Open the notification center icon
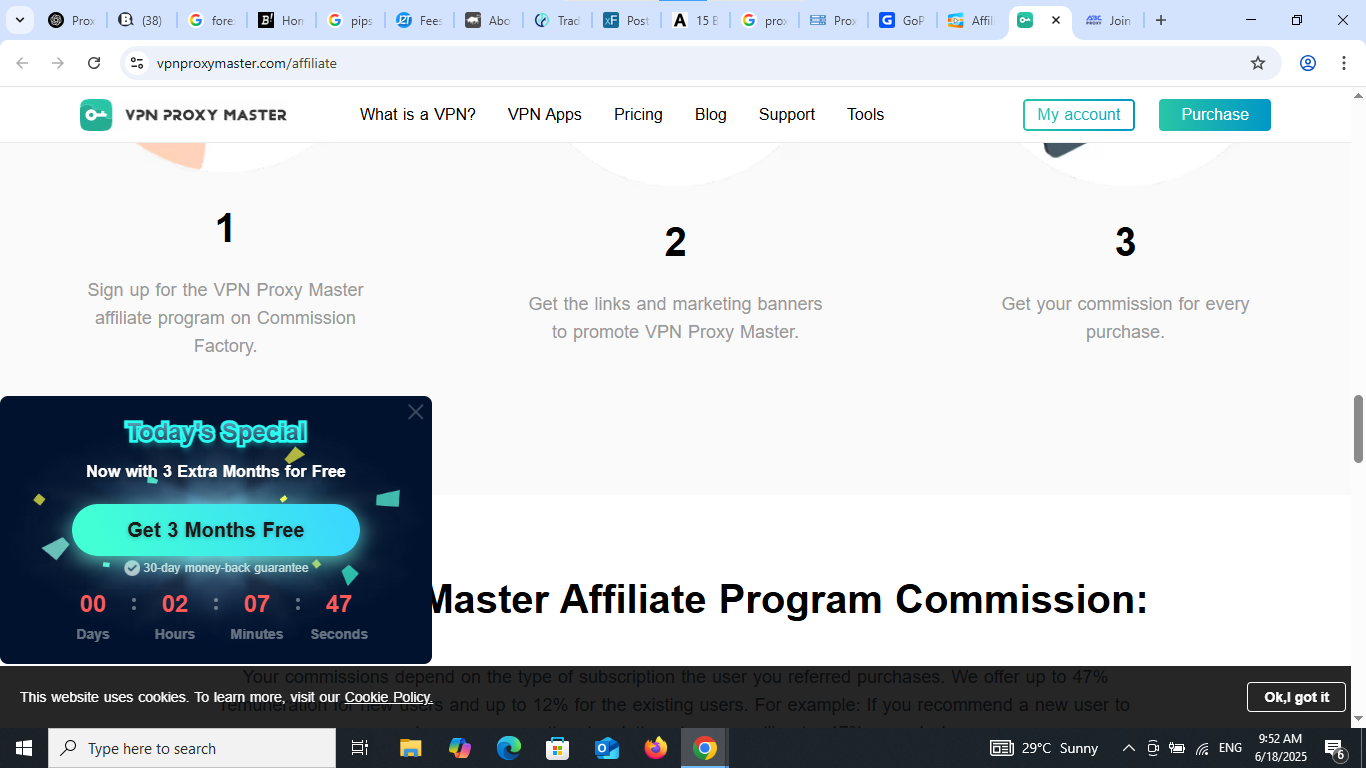The width and height of the screenshot is (1366, 768). [1335, 748]
